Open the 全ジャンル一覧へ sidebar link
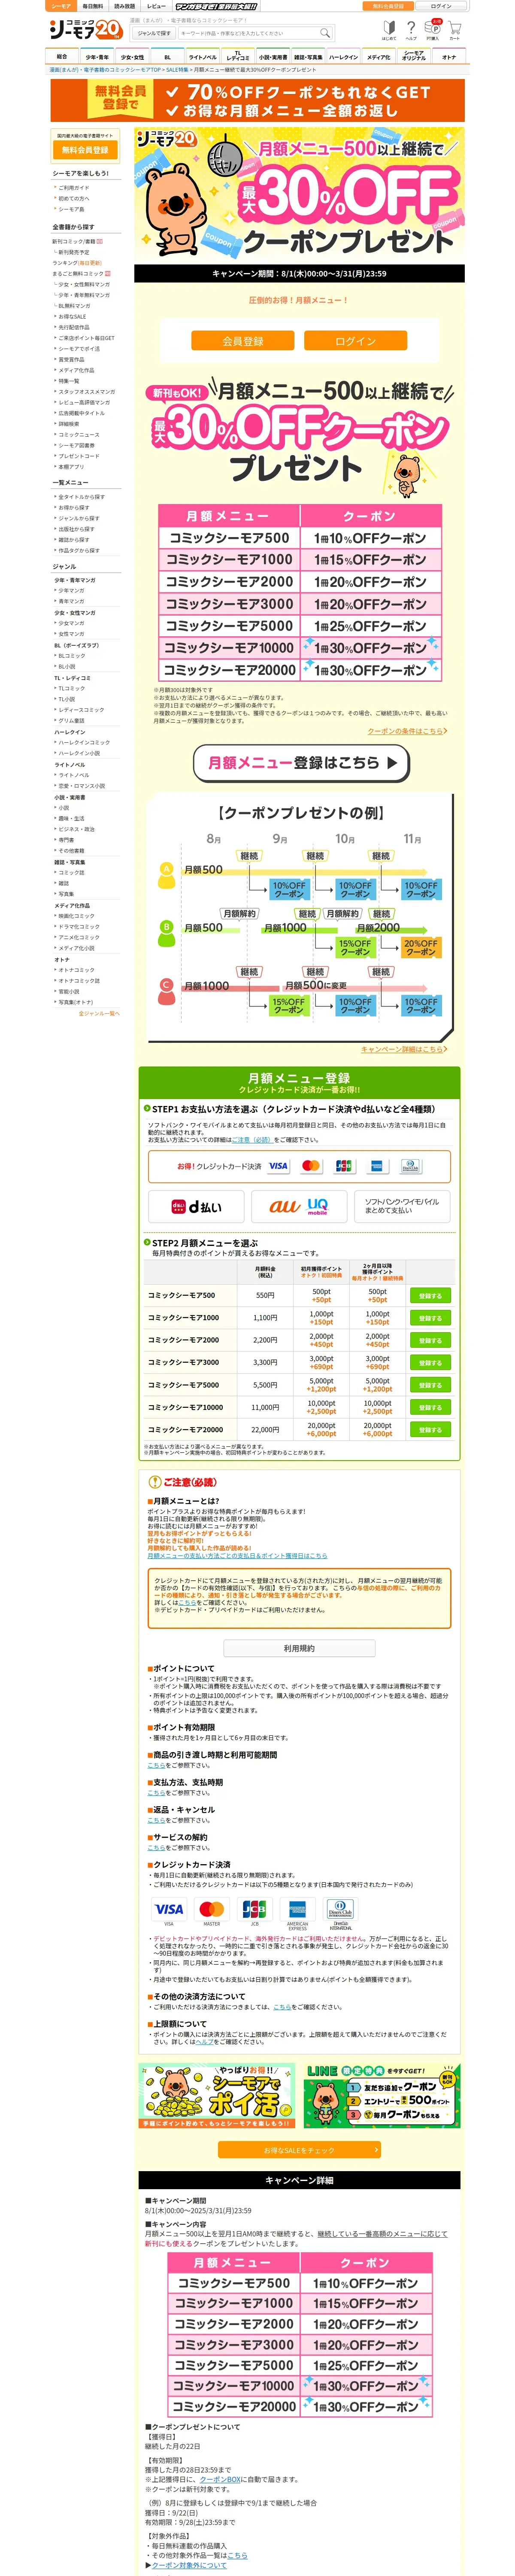This screenshot has width=515, height=2576. [99, 1013]
